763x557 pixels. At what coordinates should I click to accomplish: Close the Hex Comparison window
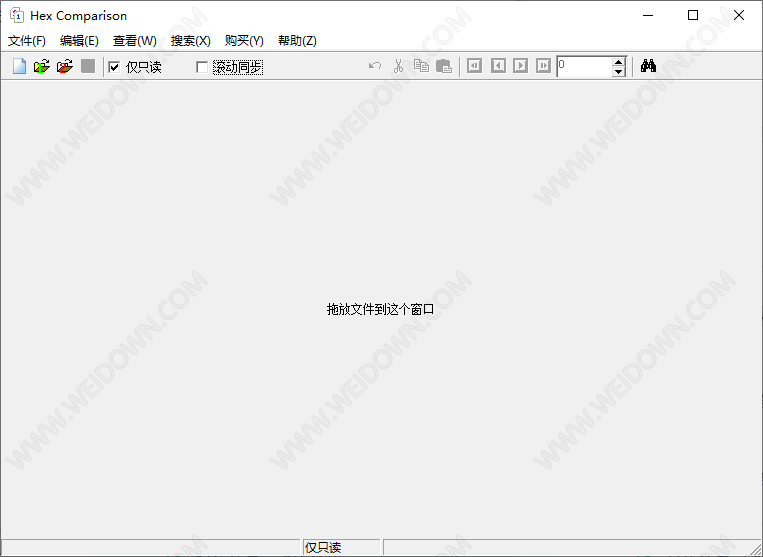[739, 16]
